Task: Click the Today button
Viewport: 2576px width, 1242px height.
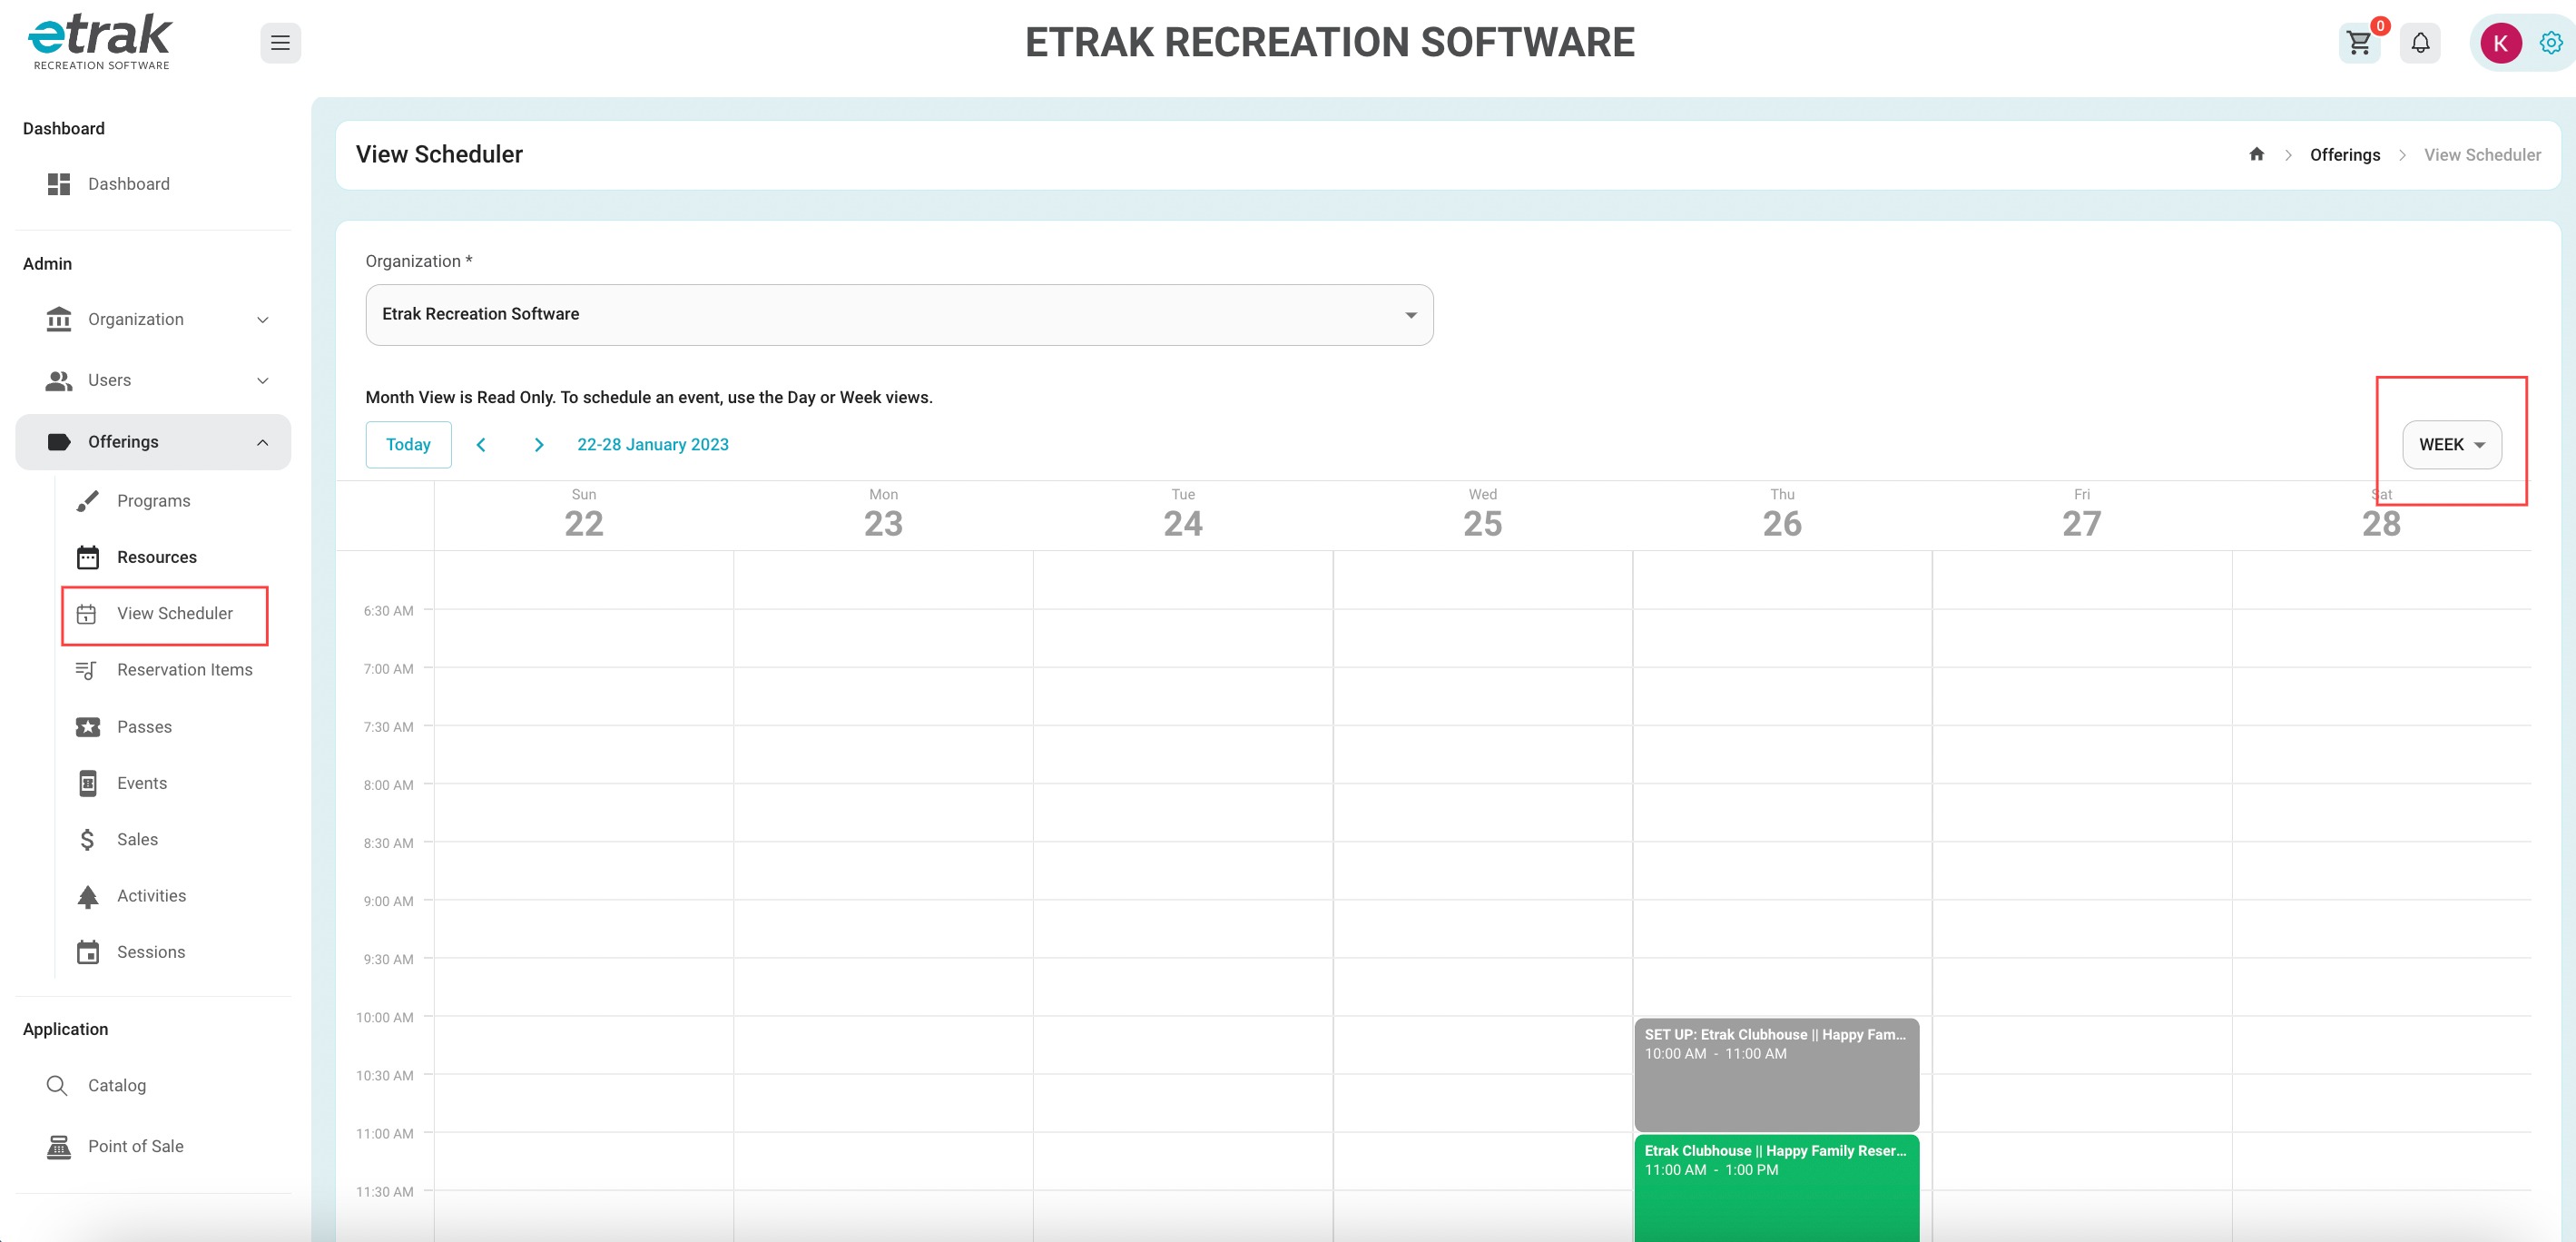Action: [408, 445]
